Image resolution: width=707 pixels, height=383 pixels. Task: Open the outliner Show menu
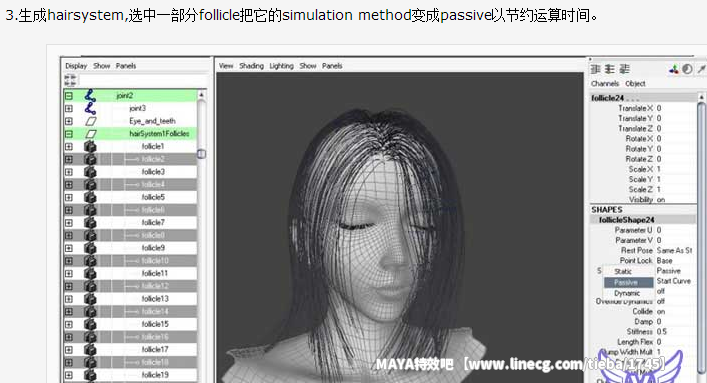pyautogui.click(x=101, y=66)
